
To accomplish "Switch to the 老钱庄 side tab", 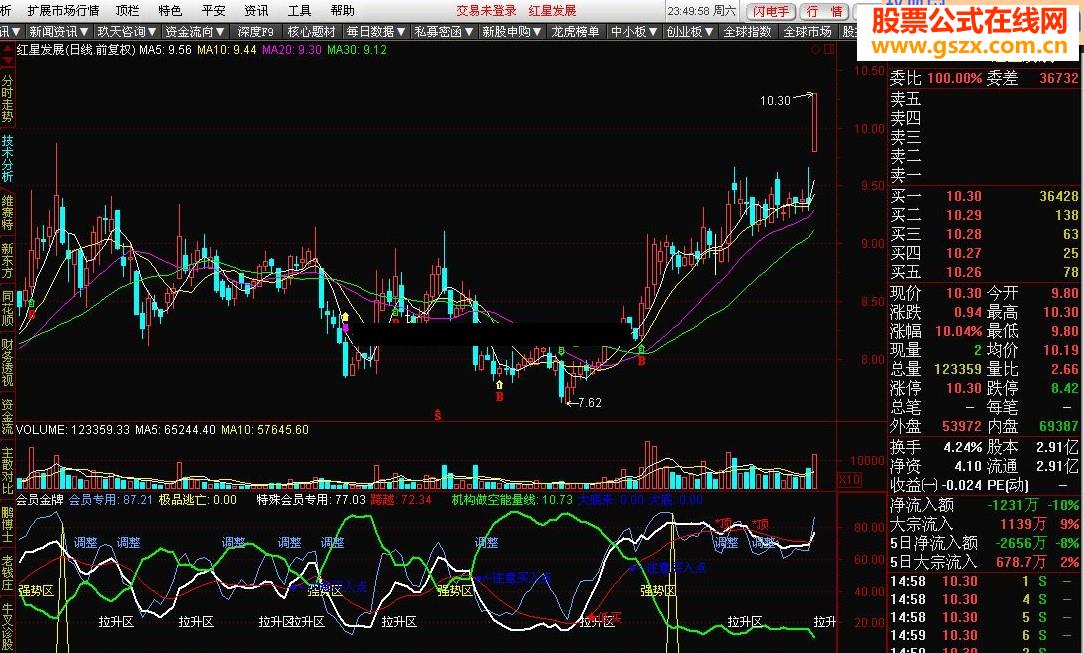I will point(7,573).
